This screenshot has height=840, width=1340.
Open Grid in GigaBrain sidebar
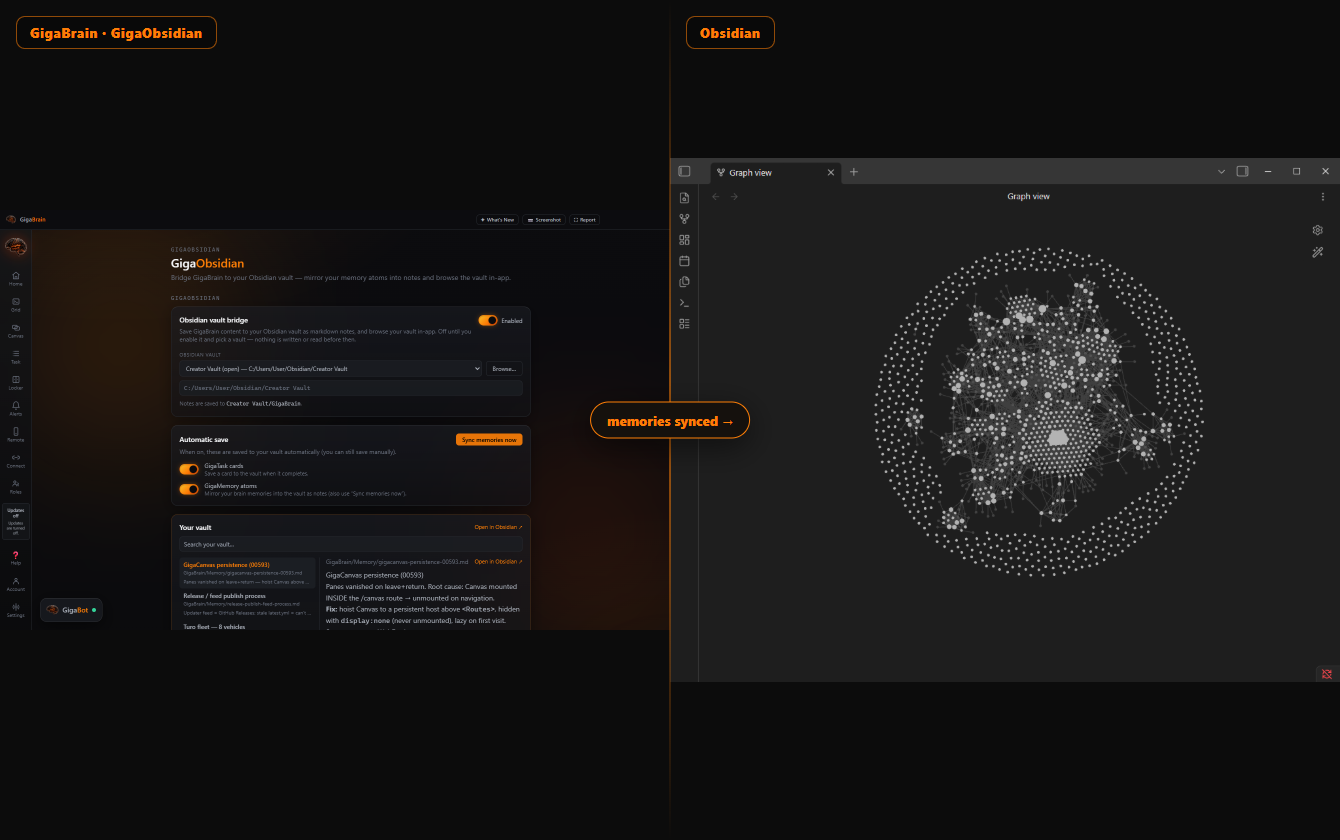tap(15, 304)
